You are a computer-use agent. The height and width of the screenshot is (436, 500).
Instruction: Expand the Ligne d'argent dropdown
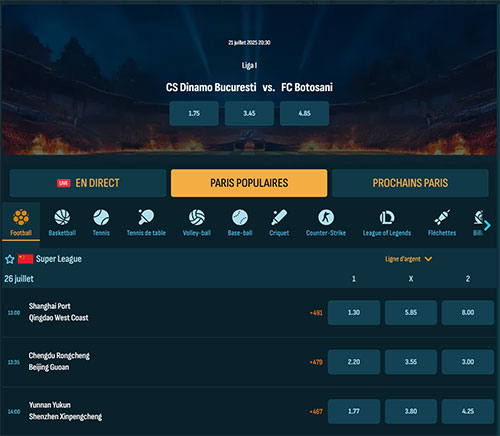coord(408,259)
